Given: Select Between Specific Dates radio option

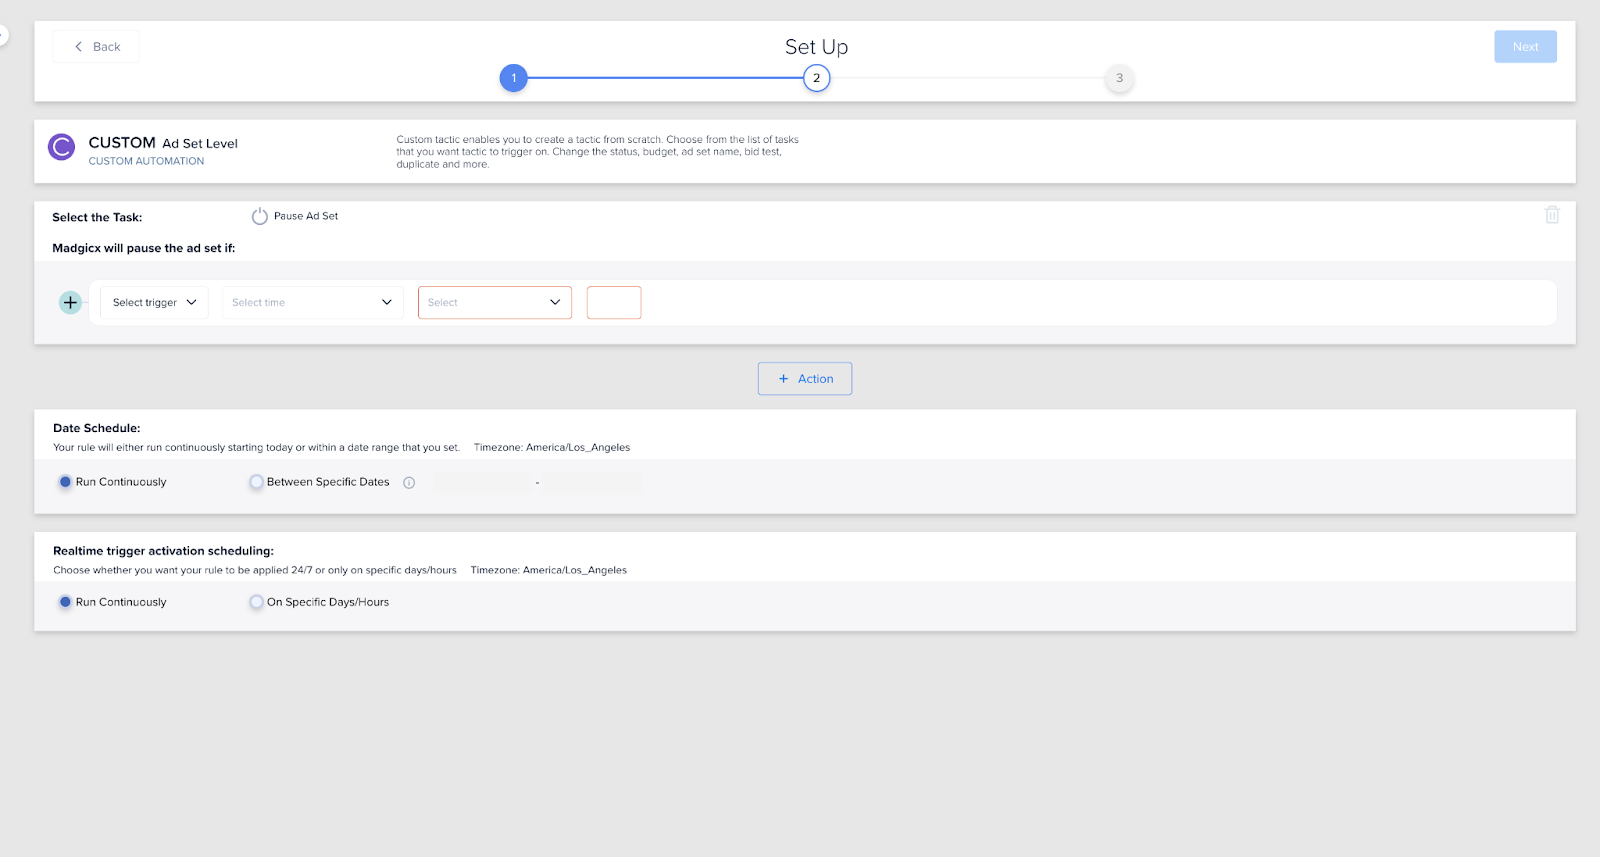Looking at the screenshot, I should click(x=257, y=482).
